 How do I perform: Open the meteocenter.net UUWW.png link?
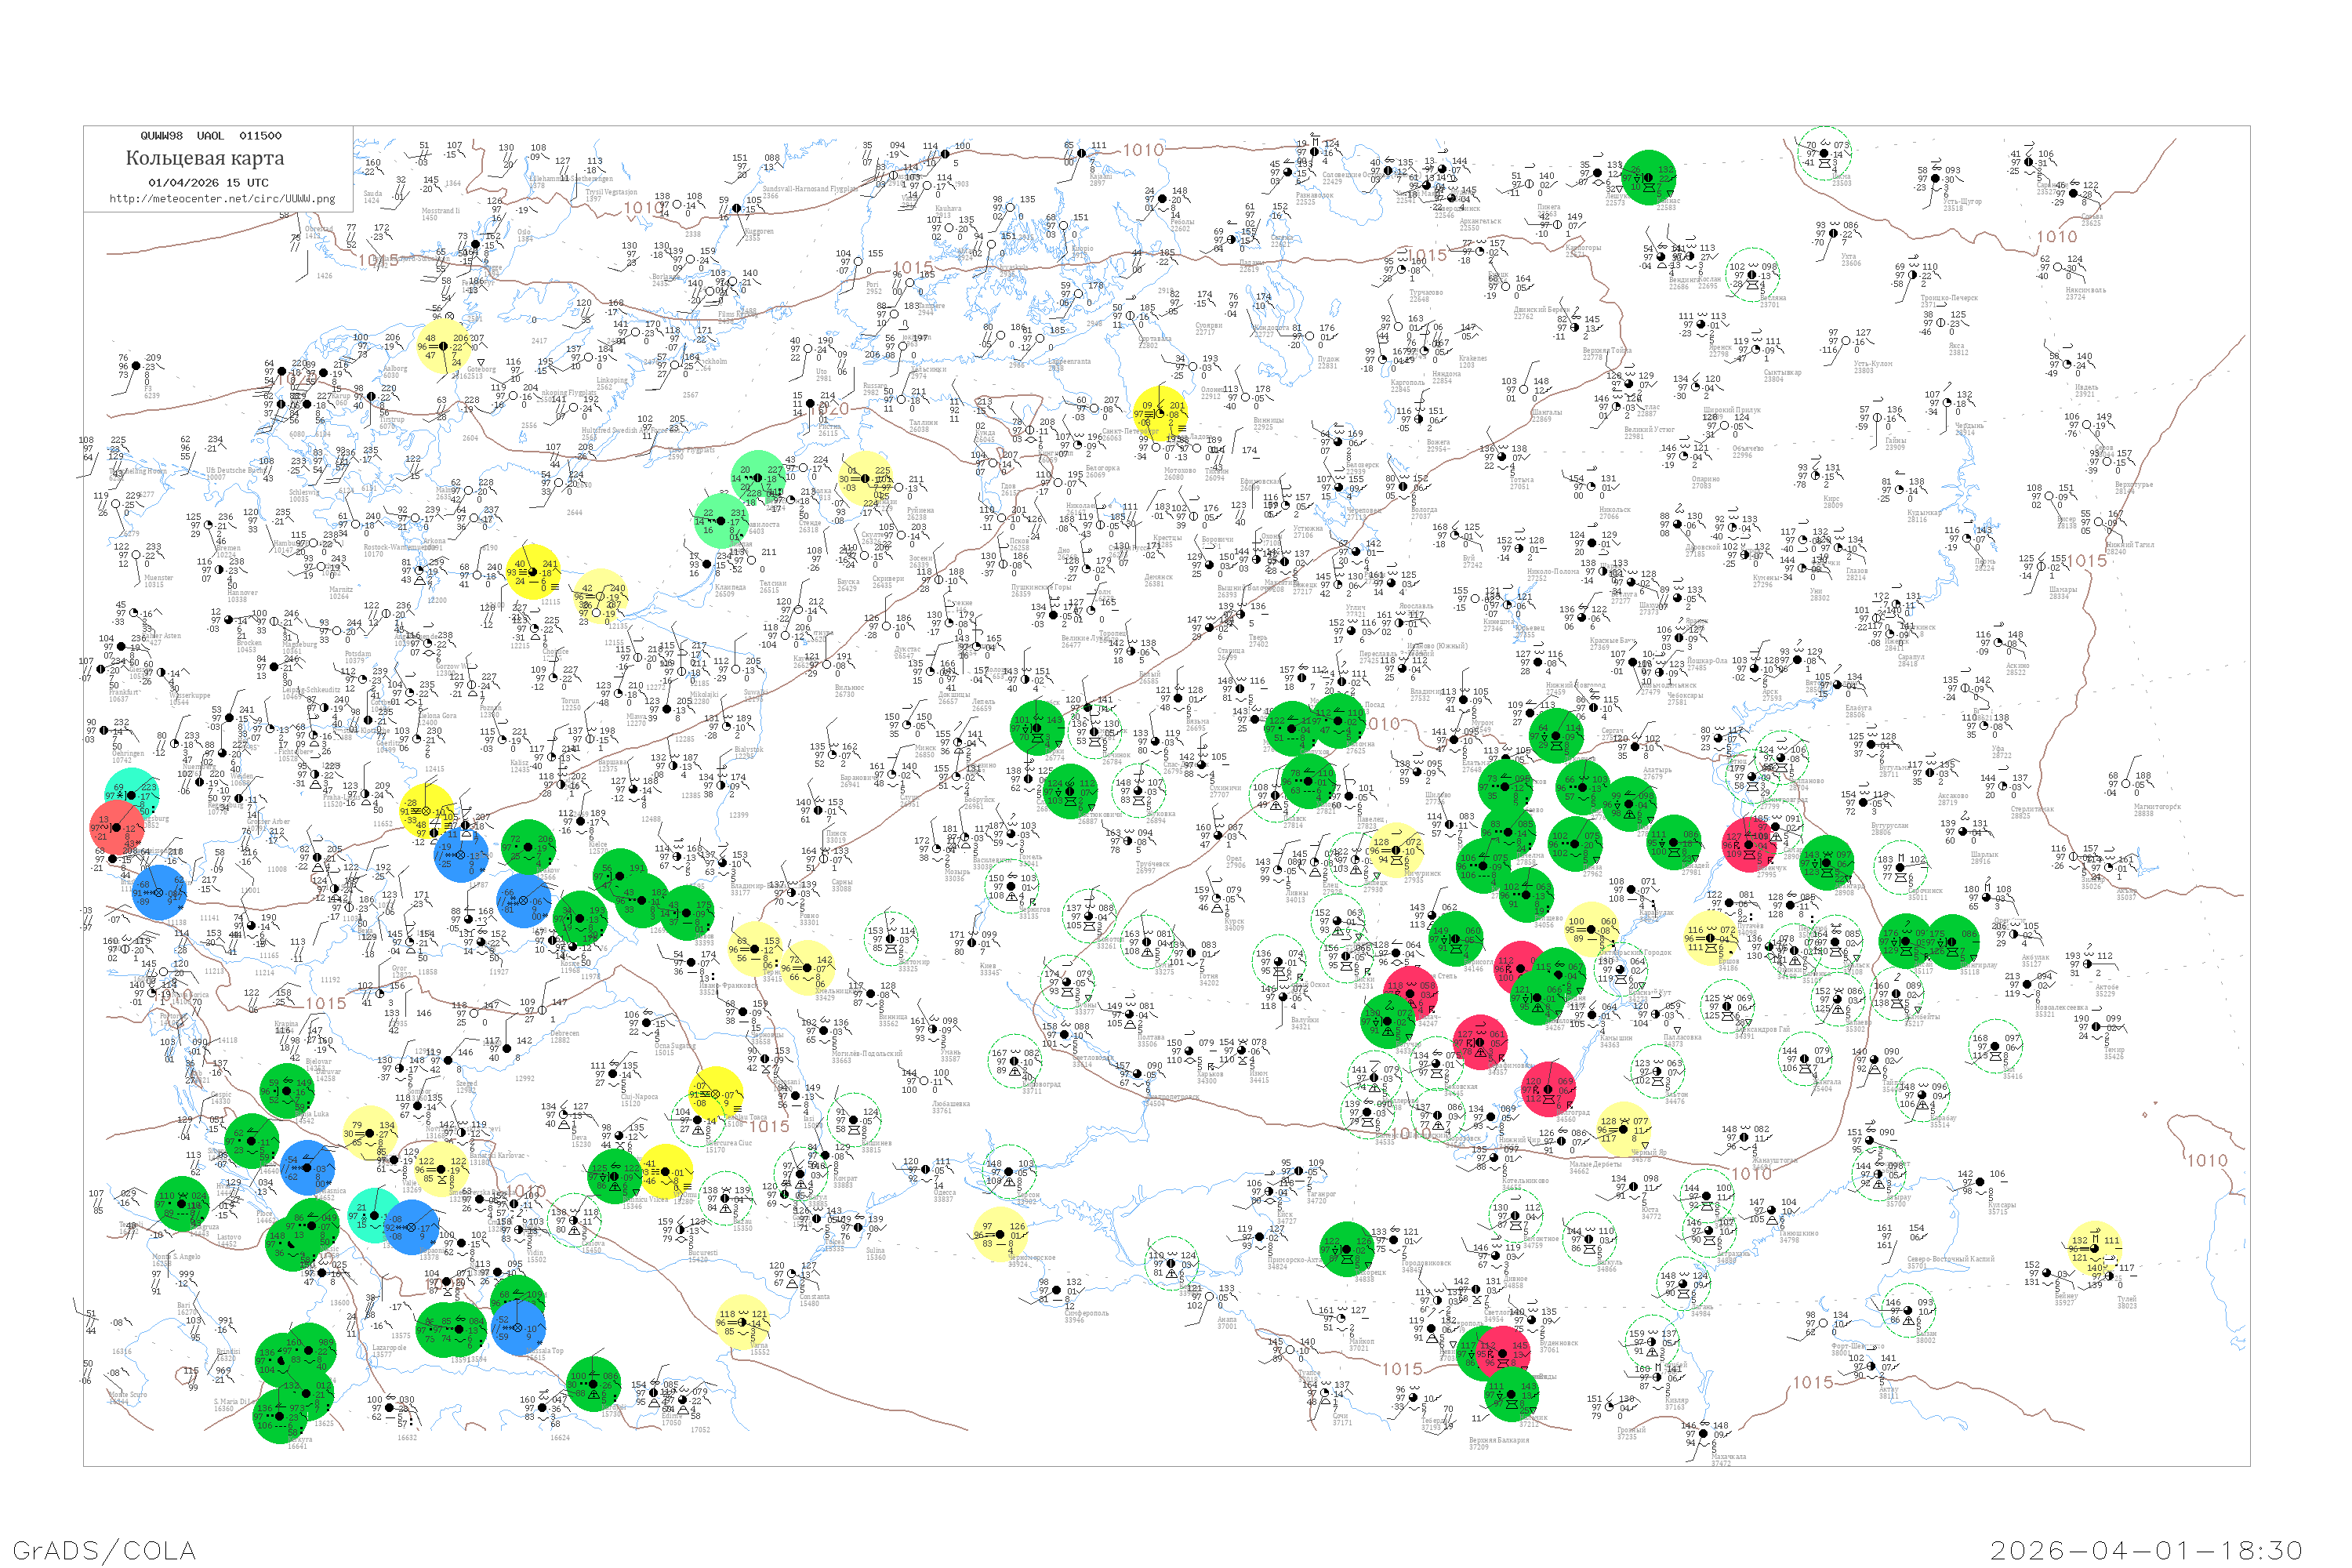point(221,198)
